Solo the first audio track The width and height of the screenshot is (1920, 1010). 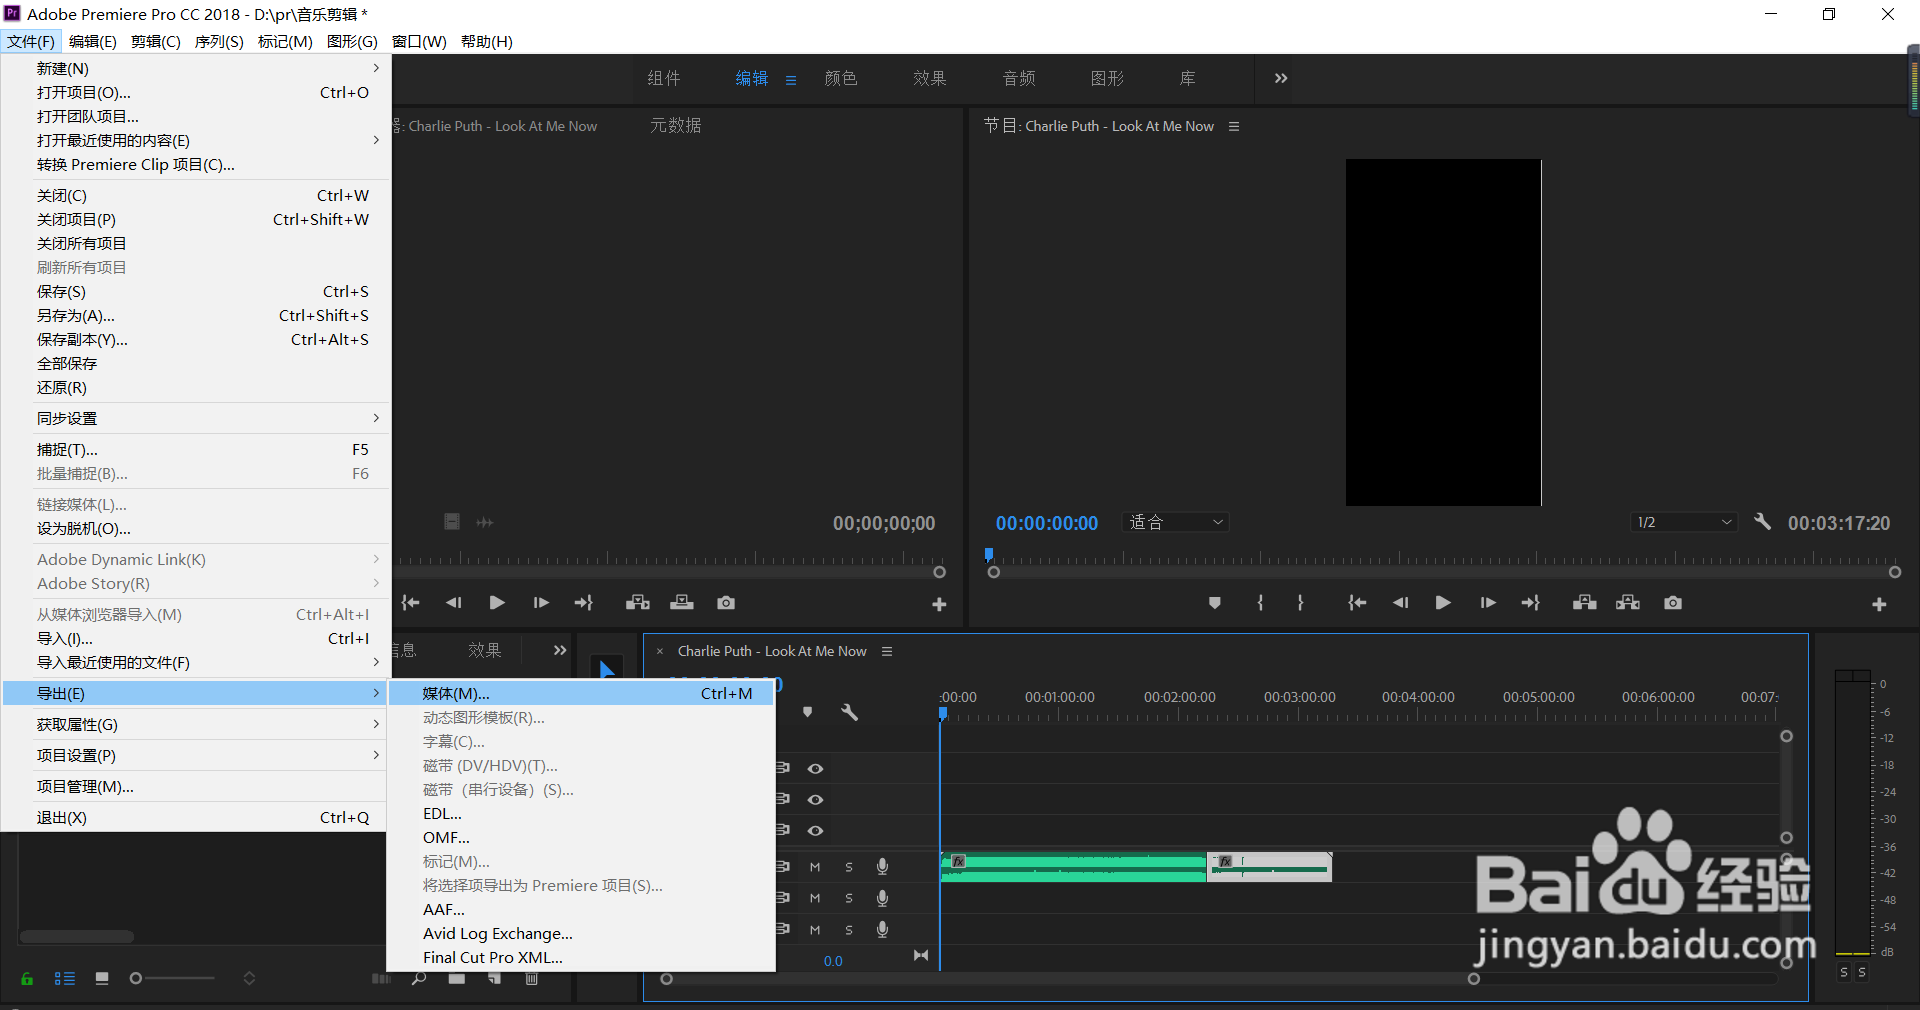click(849, 867)
